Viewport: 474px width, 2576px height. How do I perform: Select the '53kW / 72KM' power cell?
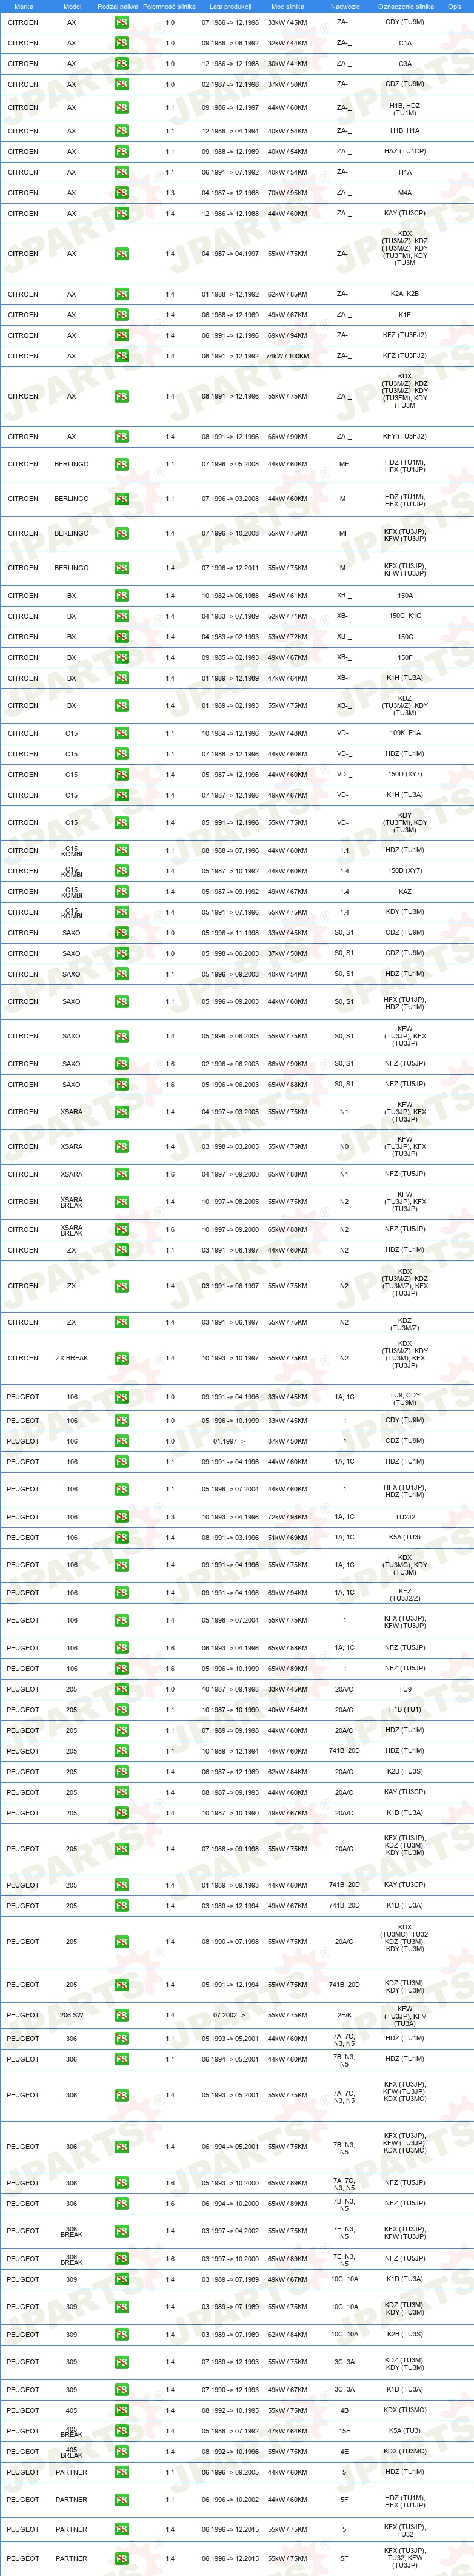pos(287,637)
